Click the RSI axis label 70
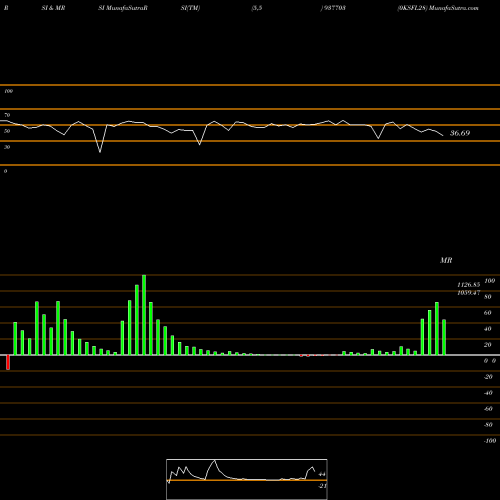Viewport: 500px width, 500px height. click(x=7, y=115)
